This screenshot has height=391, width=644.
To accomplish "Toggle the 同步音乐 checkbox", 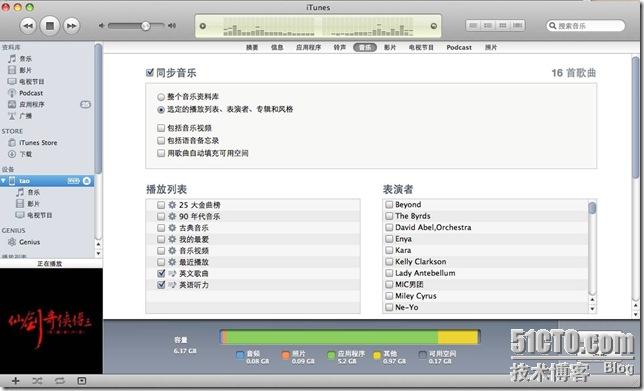I will [x=150, y=73].
